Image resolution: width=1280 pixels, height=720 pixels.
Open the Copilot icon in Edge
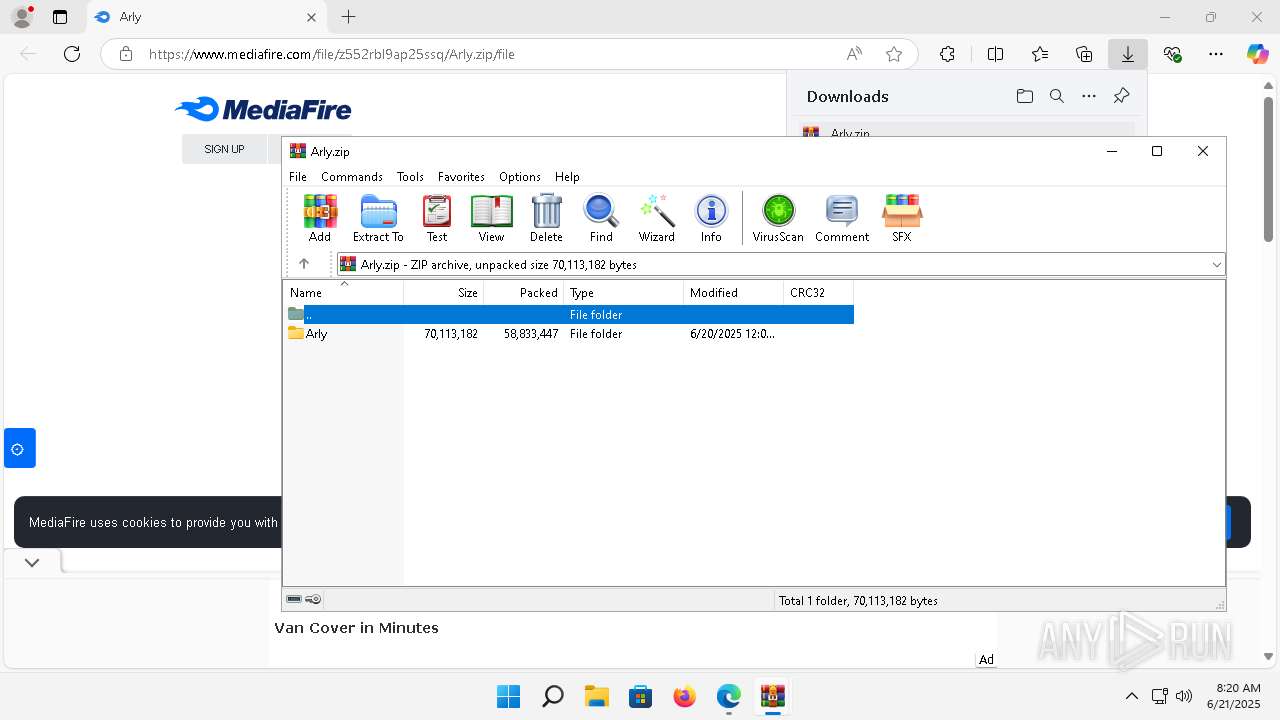(1257, 54)
